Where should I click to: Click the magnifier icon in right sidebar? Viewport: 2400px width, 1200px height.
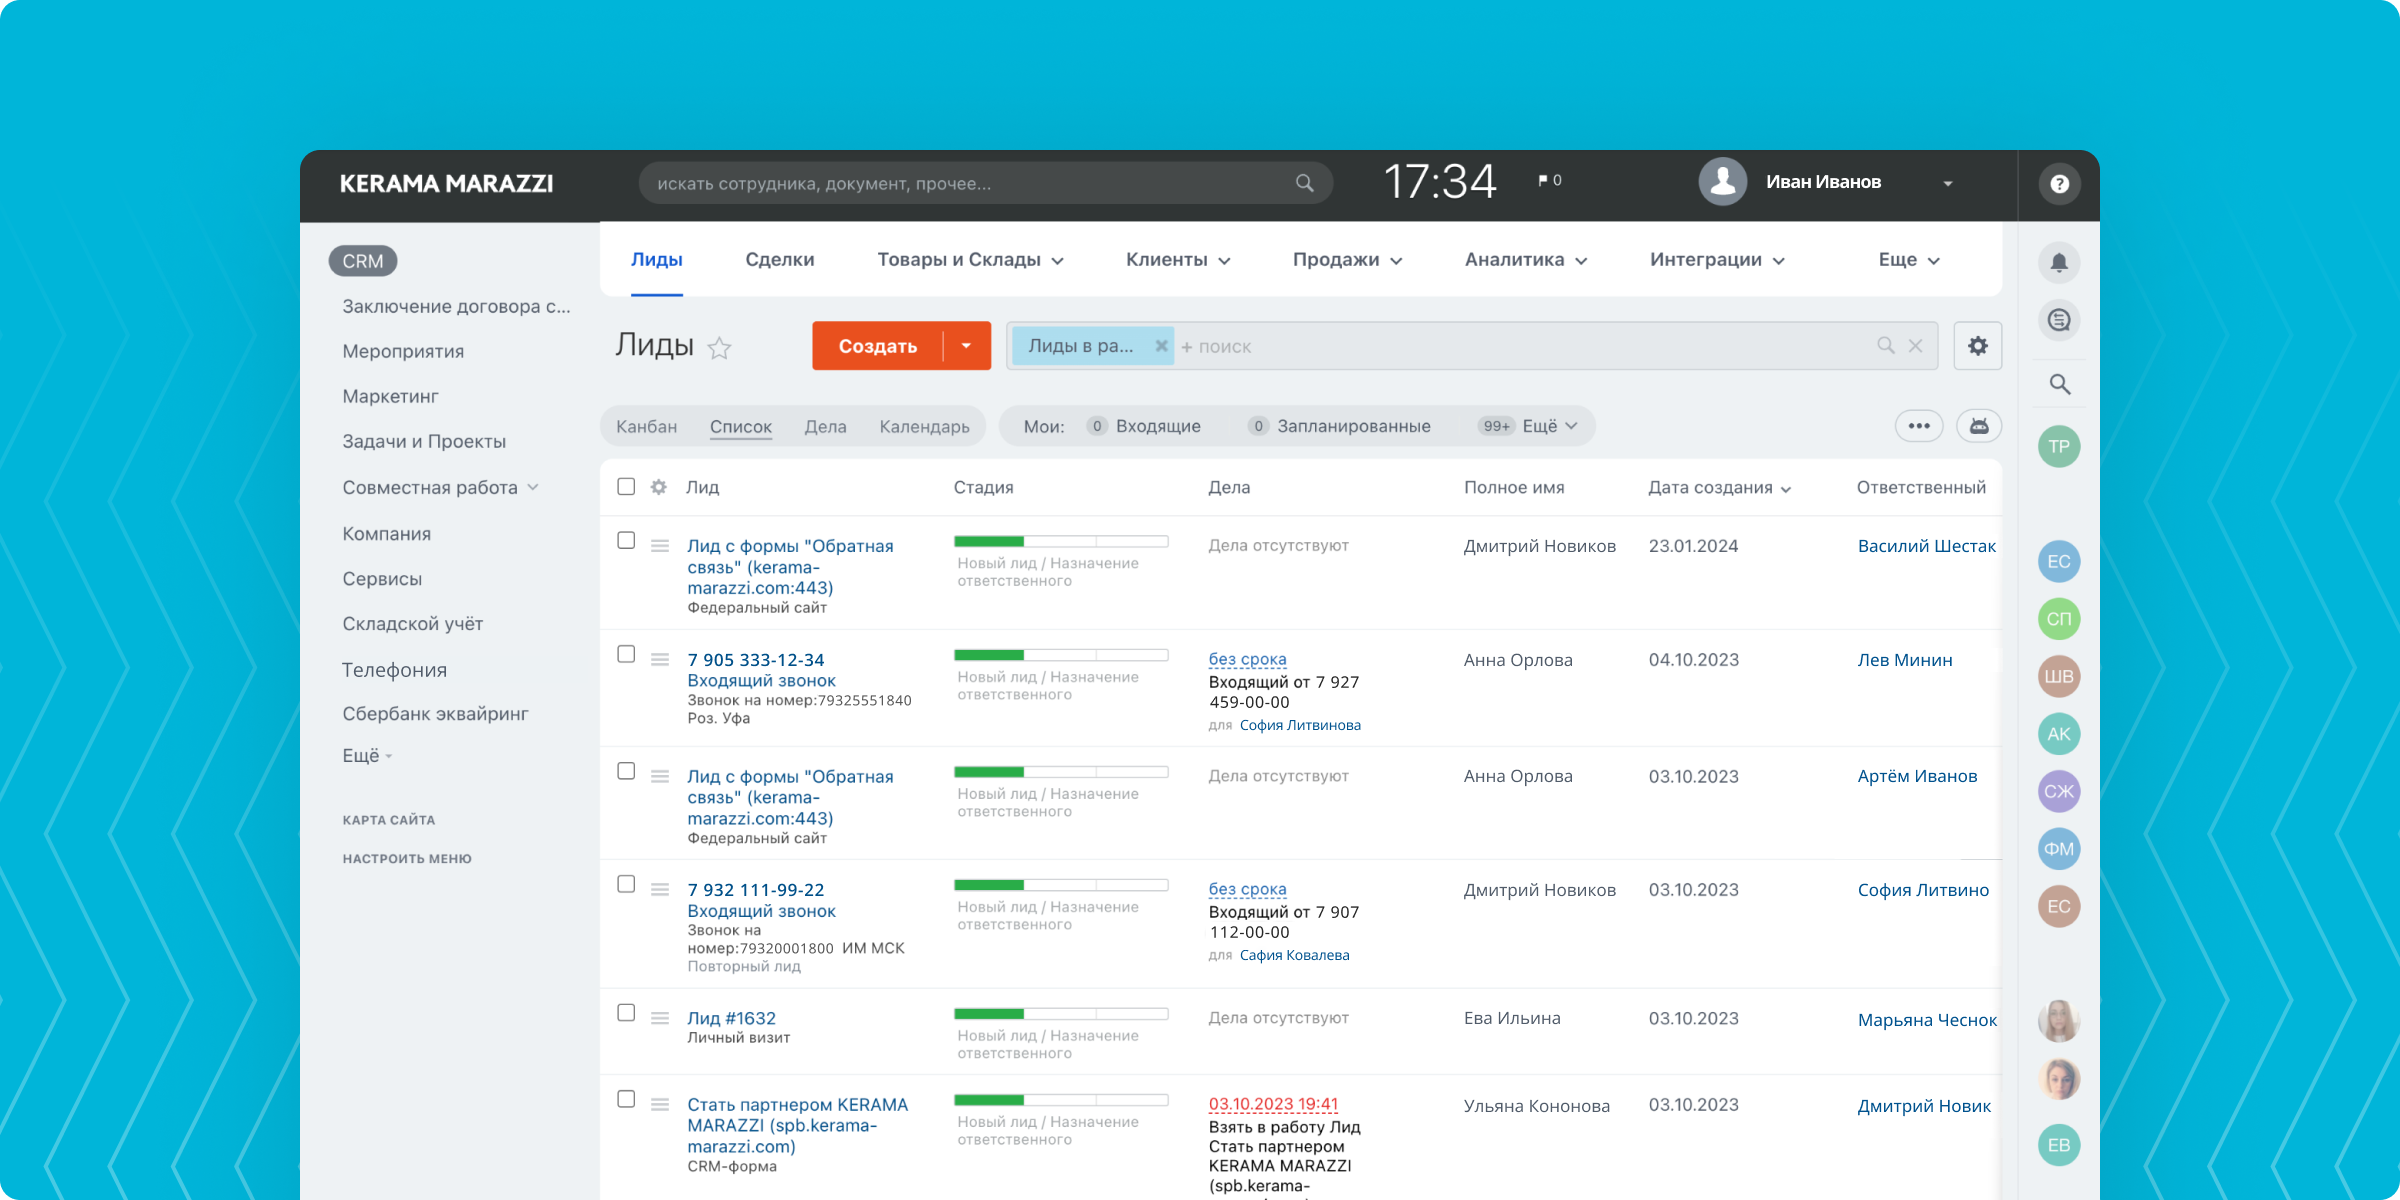2059,384
